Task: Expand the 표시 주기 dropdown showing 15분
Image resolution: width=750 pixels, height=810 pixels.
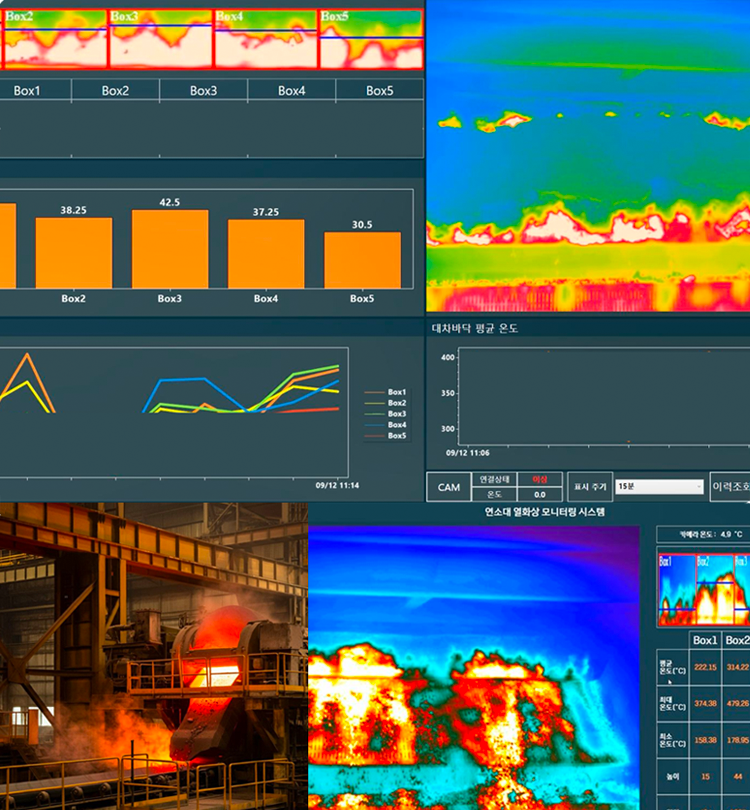Action: (660, 487)
